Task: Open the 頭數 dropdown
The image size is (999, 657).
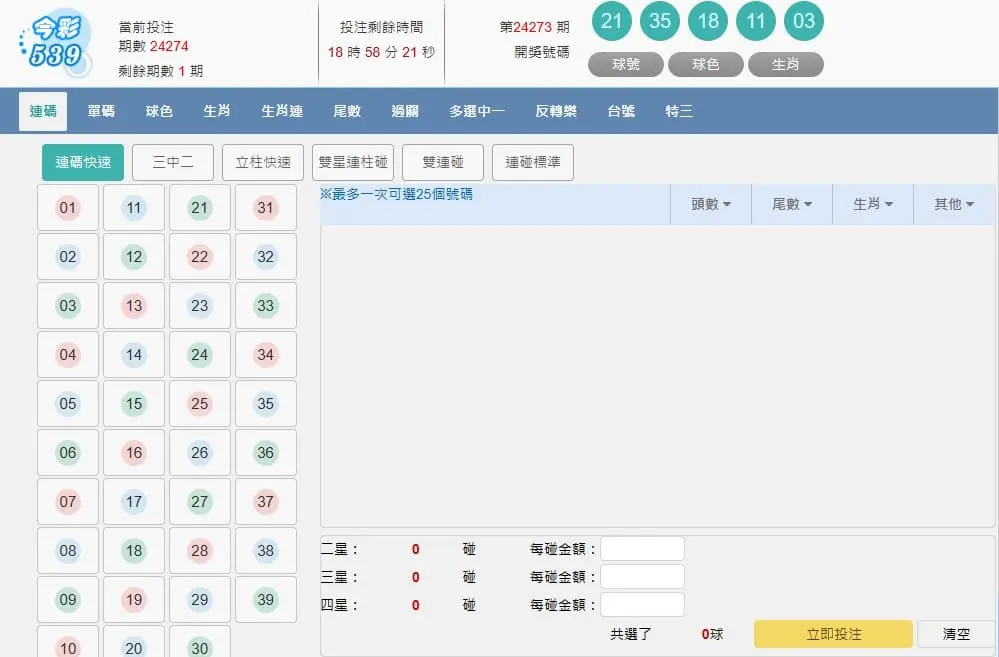Action: click(x=711, y=203)
